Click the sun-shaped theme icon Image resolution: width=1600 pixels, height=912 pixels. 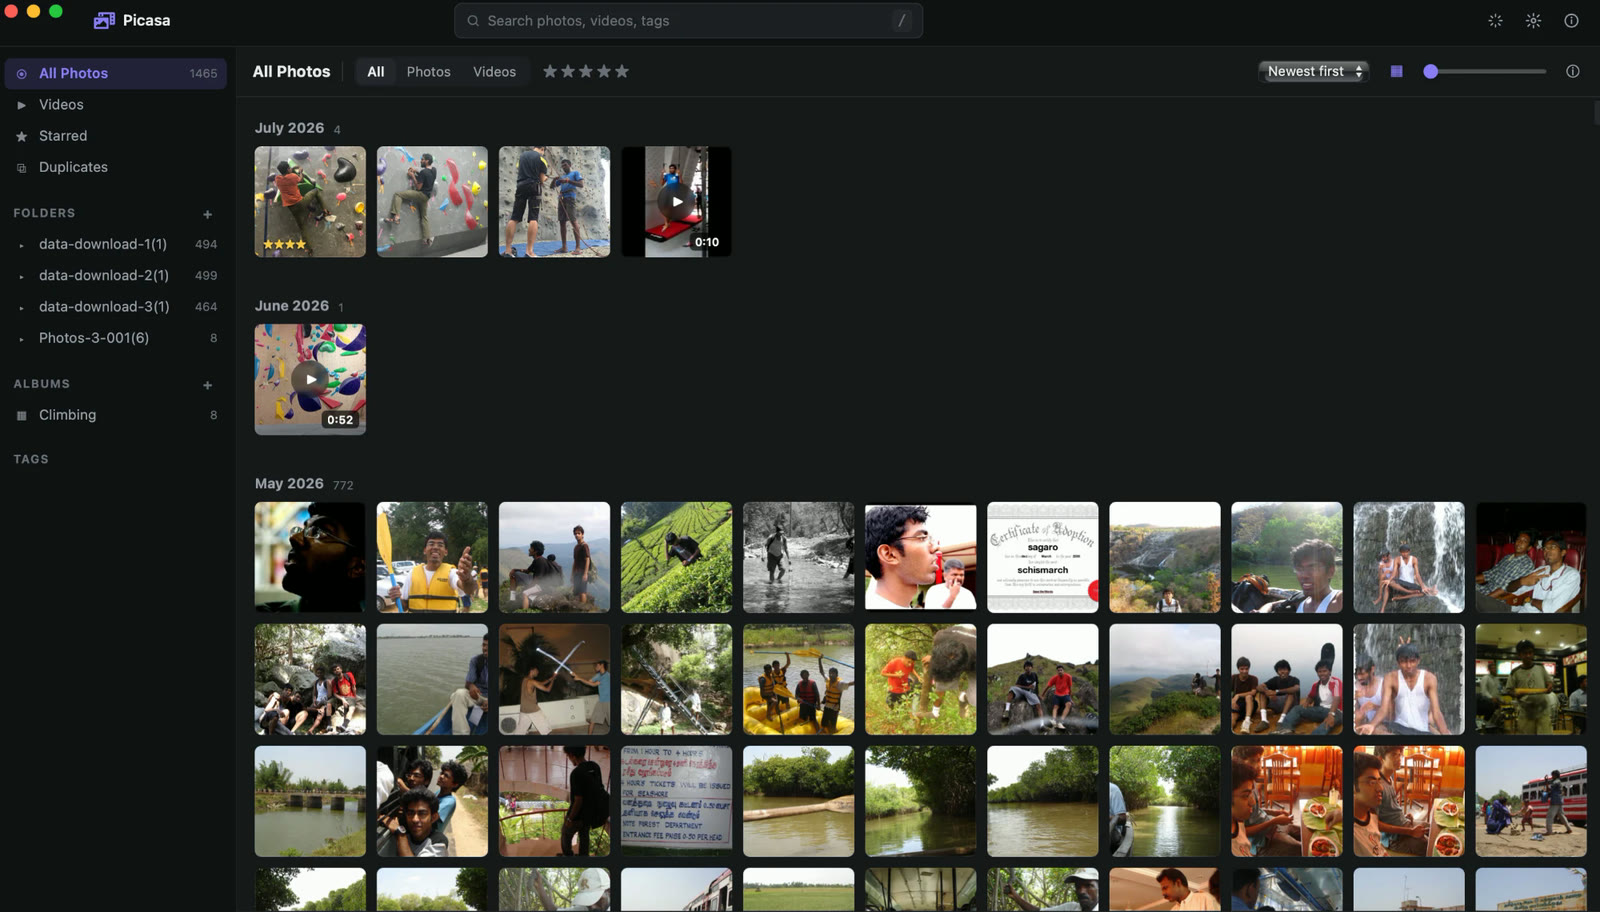point(1533,21)
